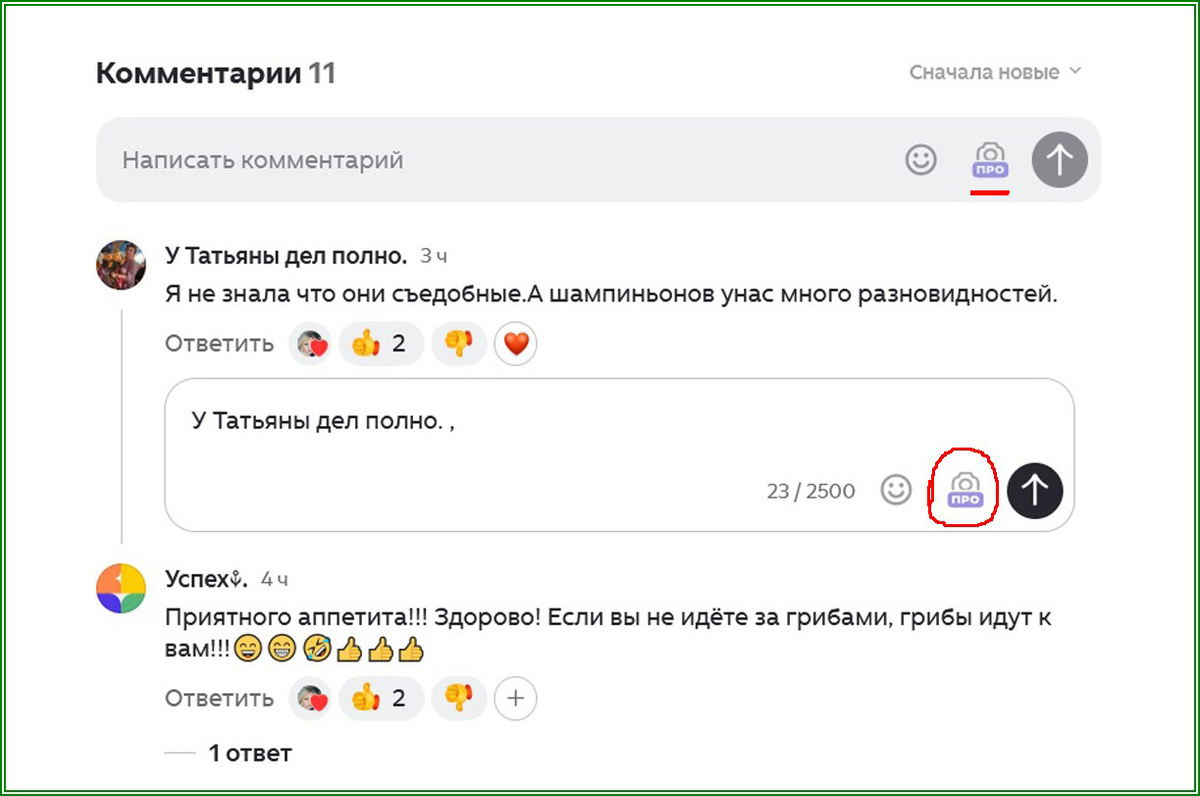This screenshot has width=1200, height=796.
Task: Click the heart-avatar reaction on Успех's comment
Action: point(310,698)
